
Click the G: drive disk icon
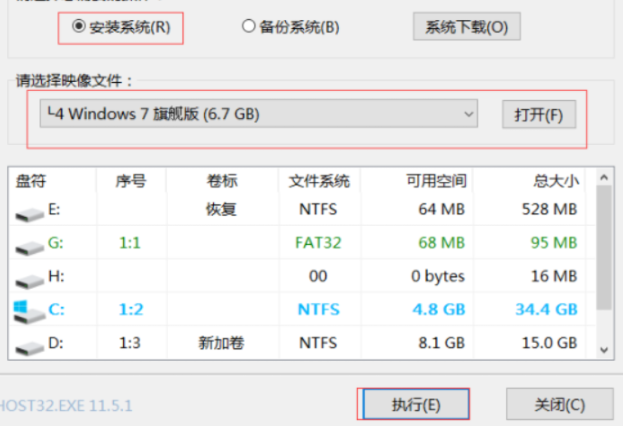tap(28, 244)
